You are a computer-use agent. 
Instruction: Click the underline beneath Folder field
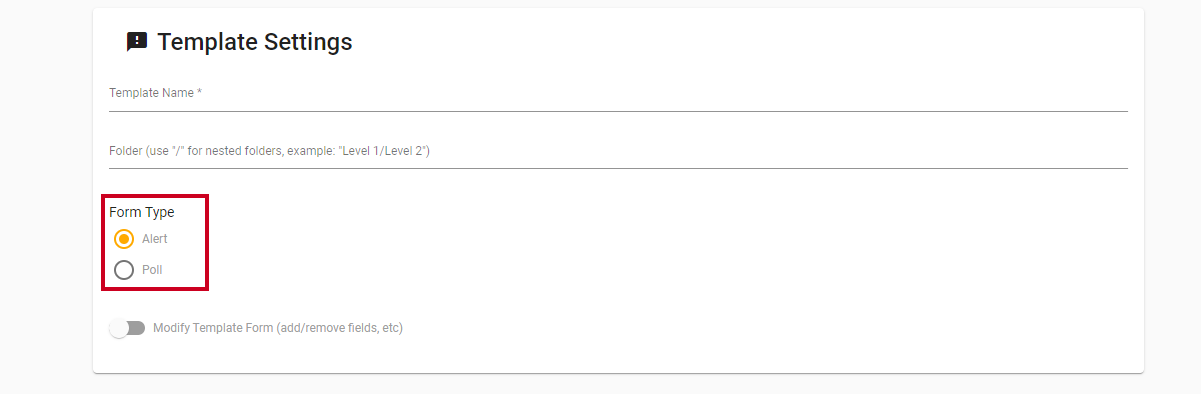pos(618,168)
